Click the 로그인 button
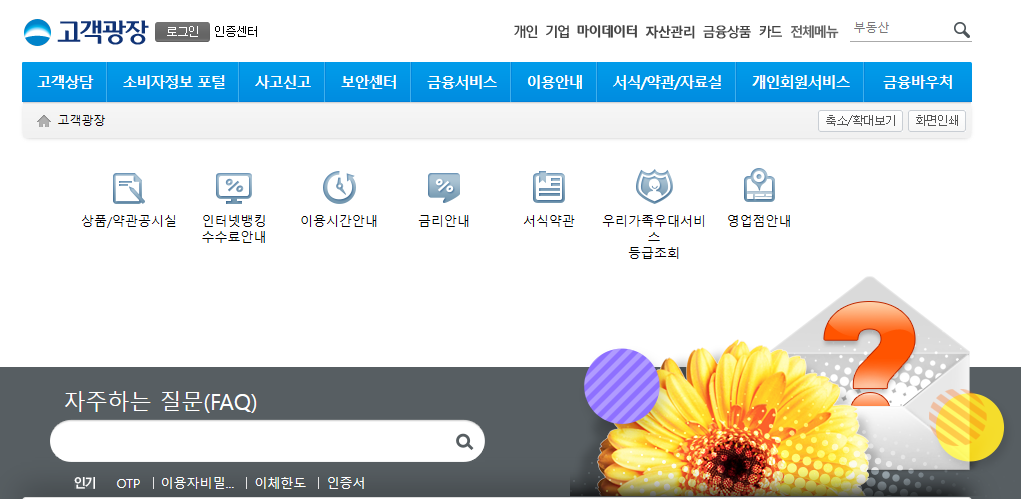Screen dimensions: 1021x499 click(182, 32)
